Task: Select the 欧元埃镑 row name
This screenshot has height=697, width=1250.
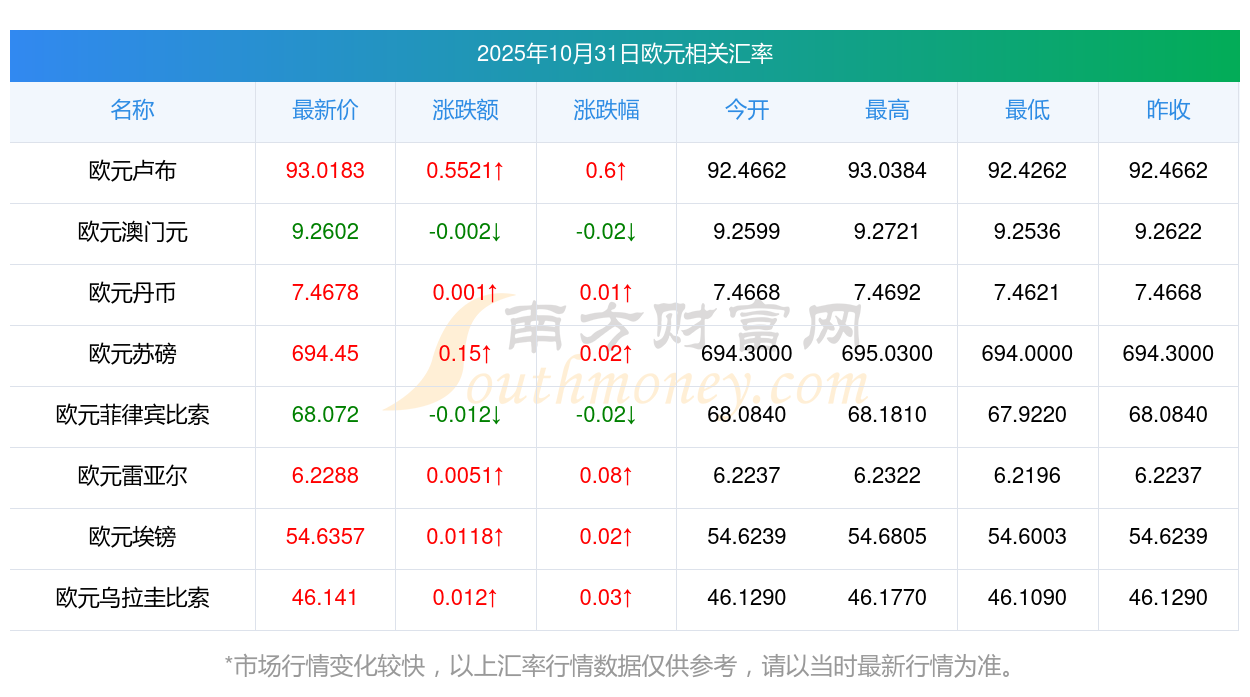Action: click(x=133, y=537)
